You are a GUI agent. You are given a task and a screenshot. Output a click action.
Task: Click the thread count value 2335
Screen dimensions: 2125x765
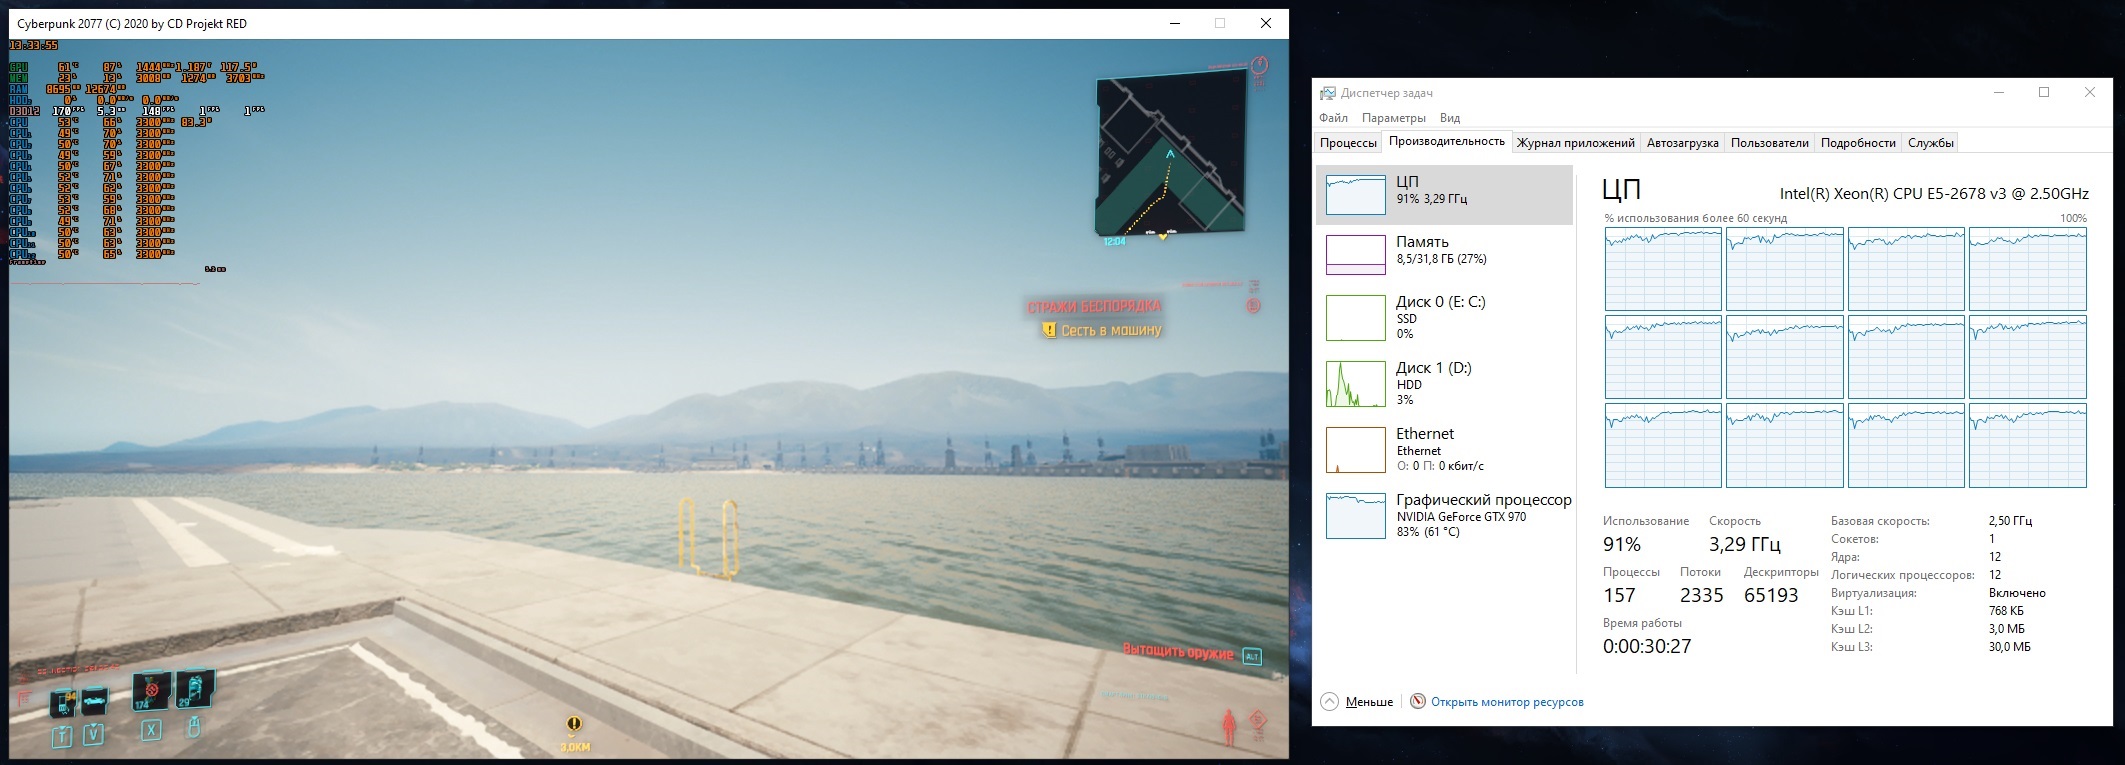(x=1701, y=595)
